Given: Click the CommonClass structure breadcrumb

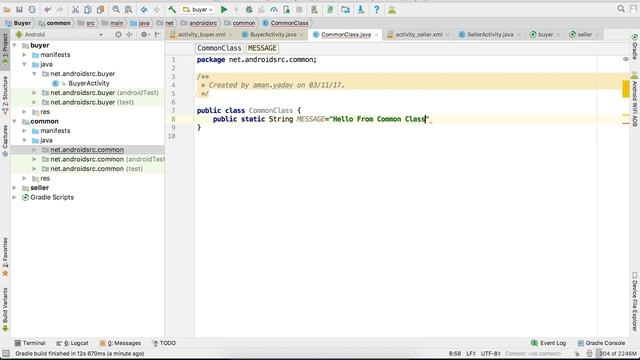Looking at the screenshot, I should tap(219, 48).
